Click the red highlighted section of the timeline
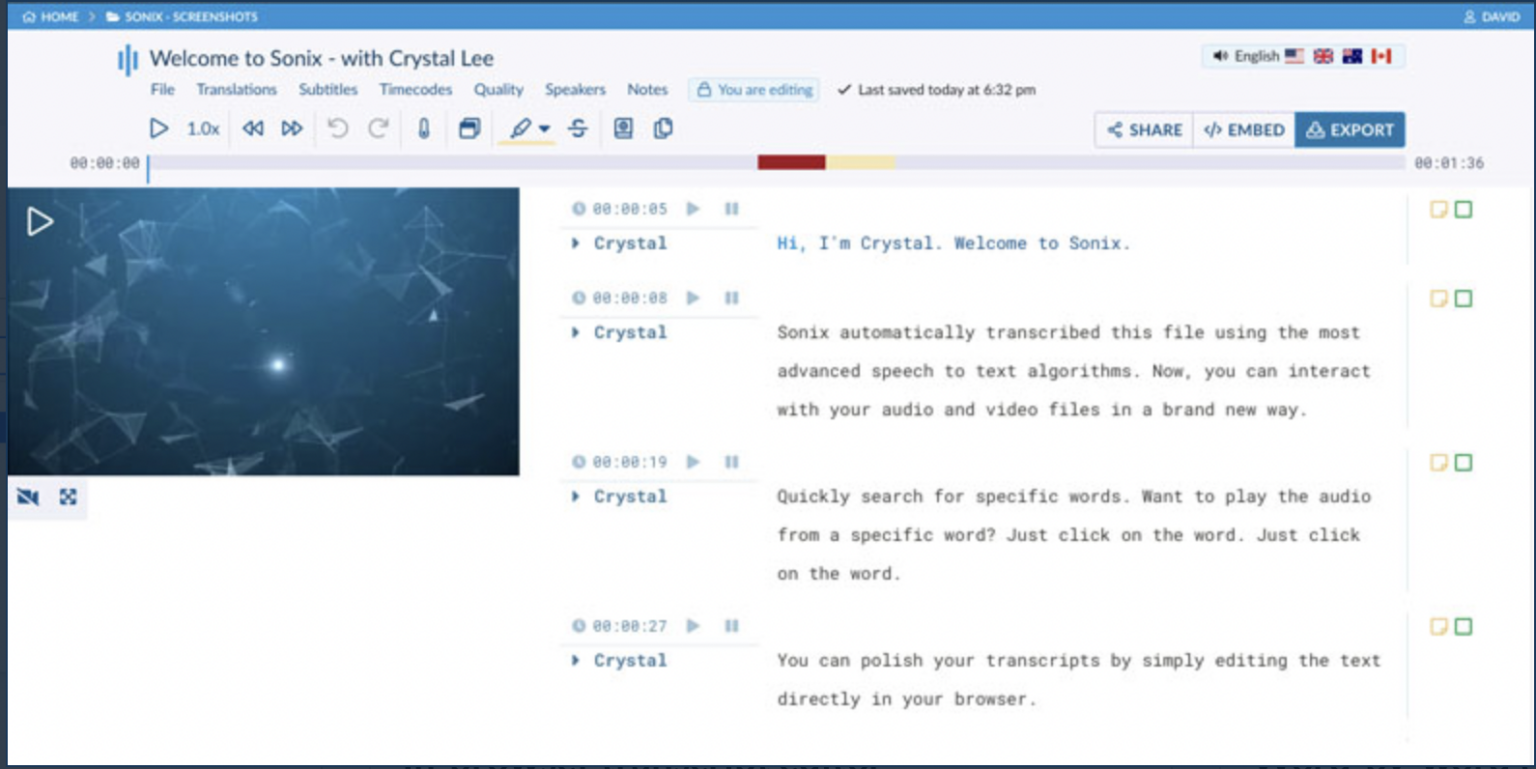The height and width of the screenshot is (769, 1536). pyautogui.click(x=790, y=160)
